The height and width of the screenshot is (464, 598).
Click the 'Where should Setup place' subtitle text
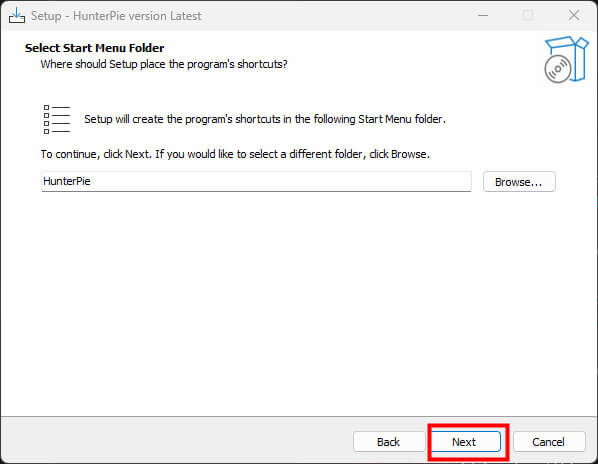coord(164,64)
